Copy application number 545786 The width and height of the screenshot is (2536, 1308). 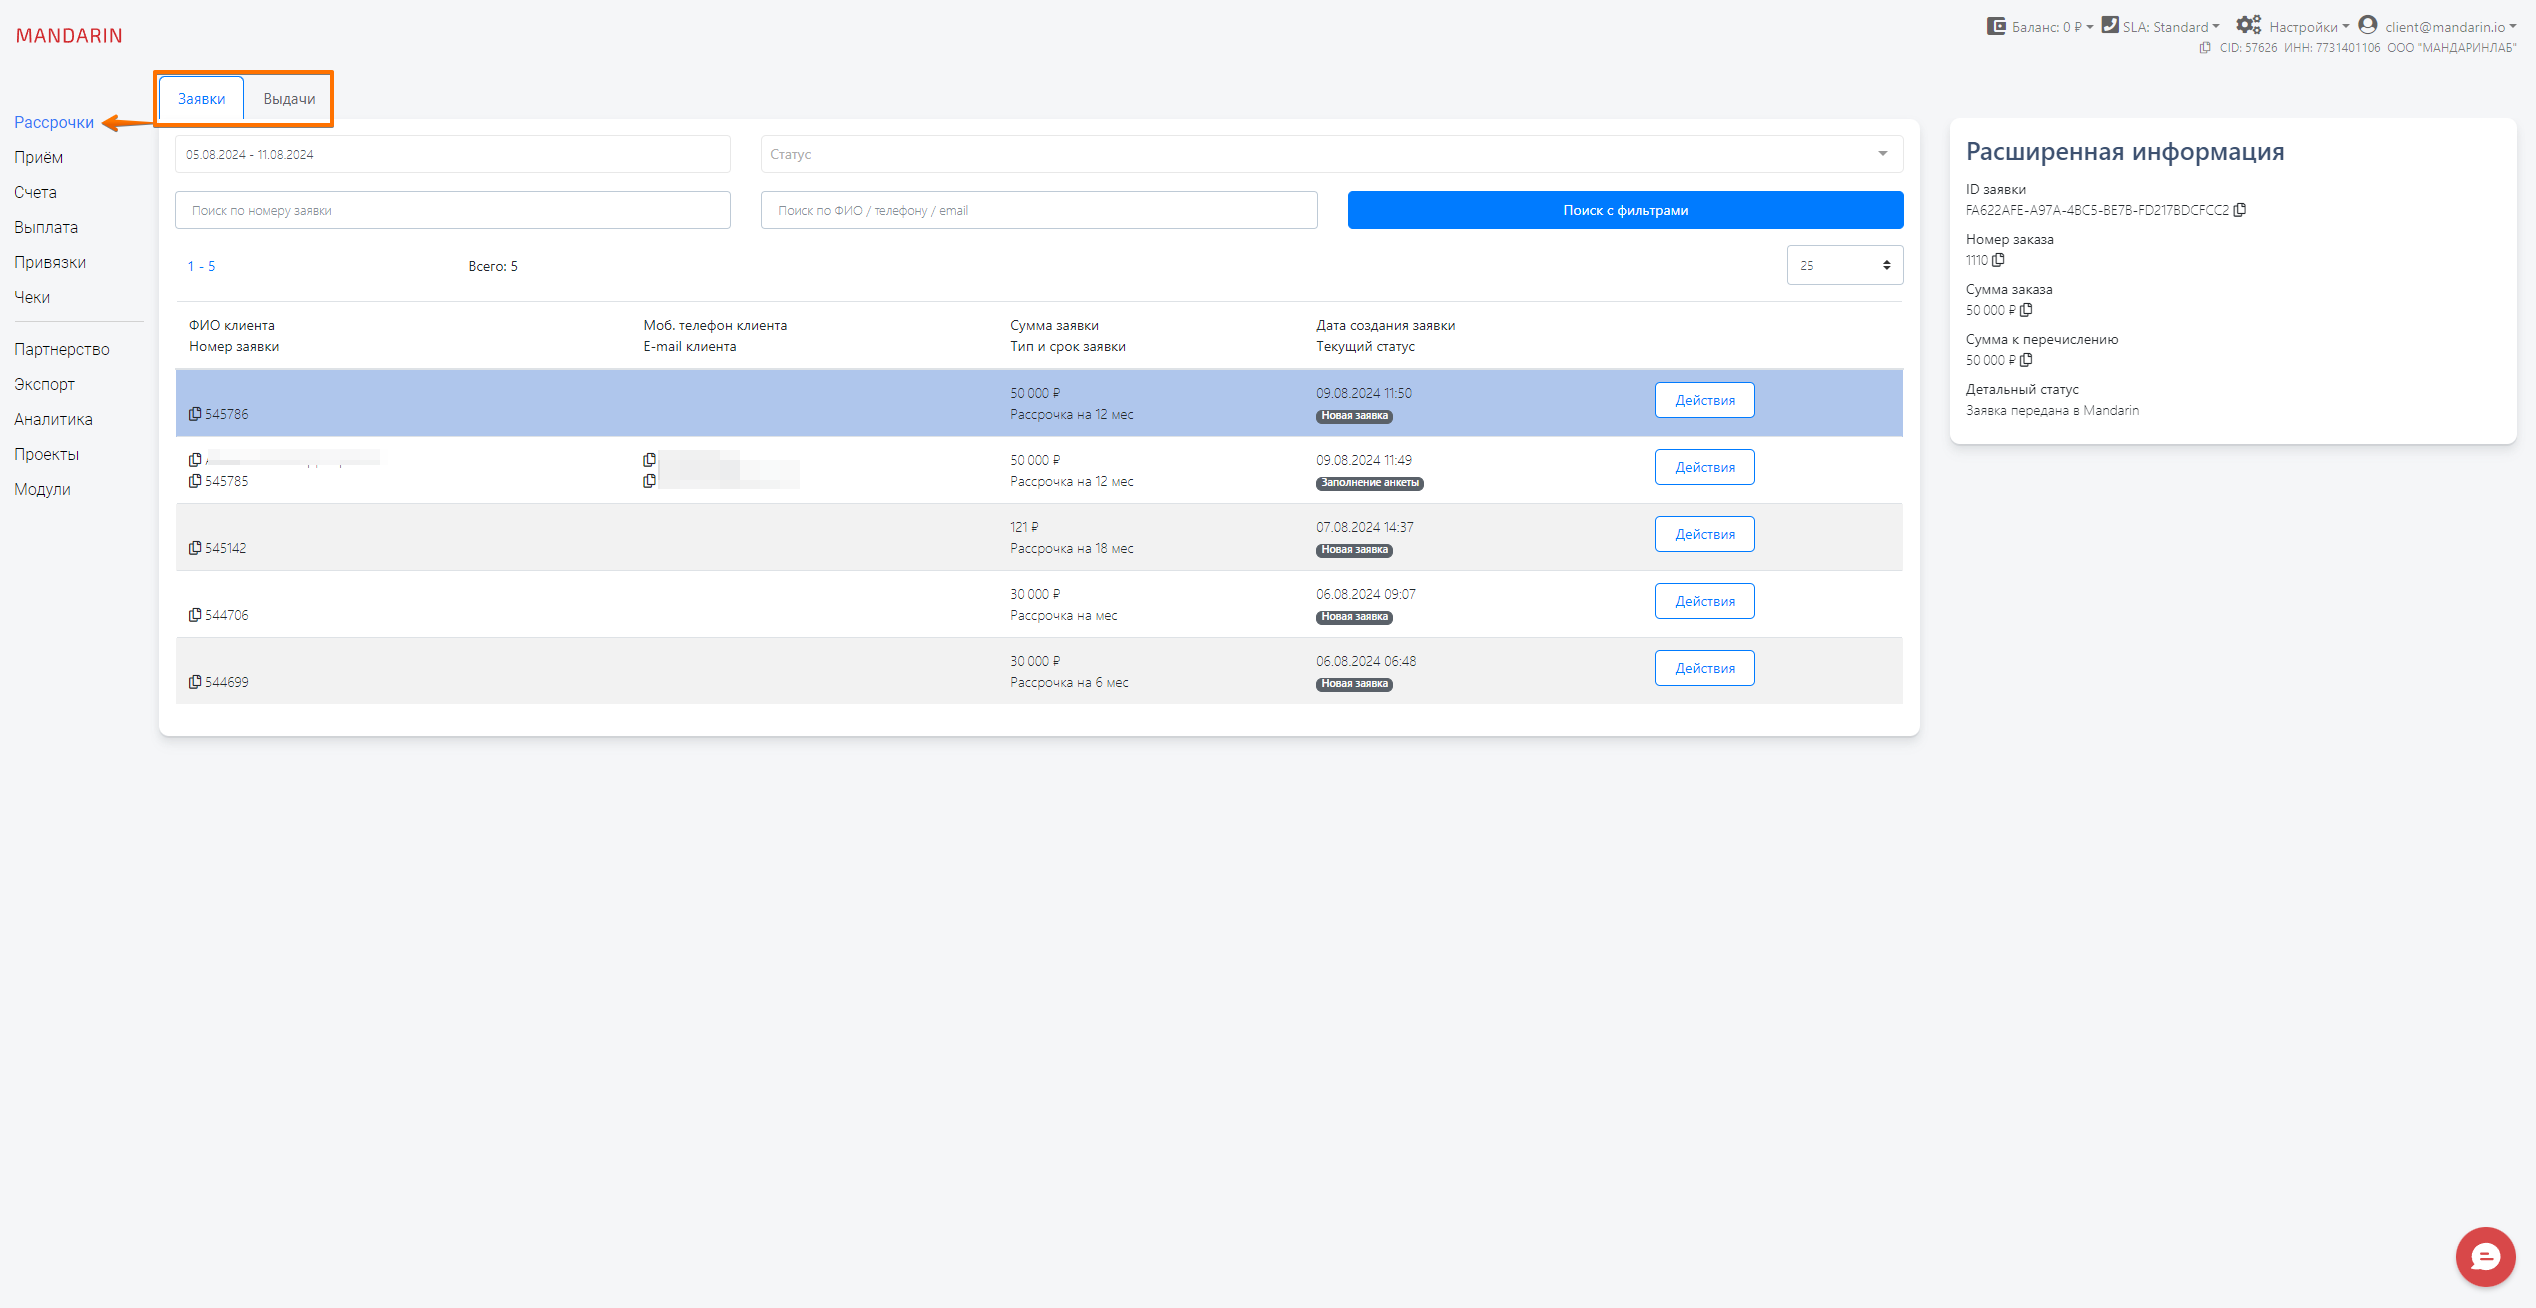195,414
